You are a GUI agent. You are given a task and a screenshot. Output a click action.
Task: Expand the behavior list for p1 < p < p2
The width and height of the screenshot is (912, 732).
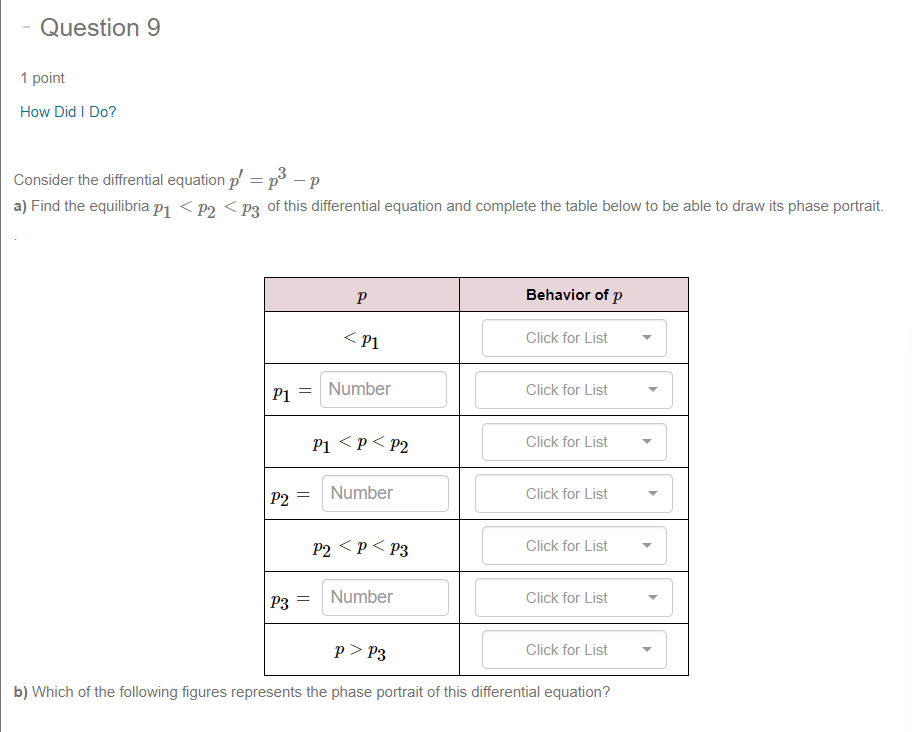(574, 442)
